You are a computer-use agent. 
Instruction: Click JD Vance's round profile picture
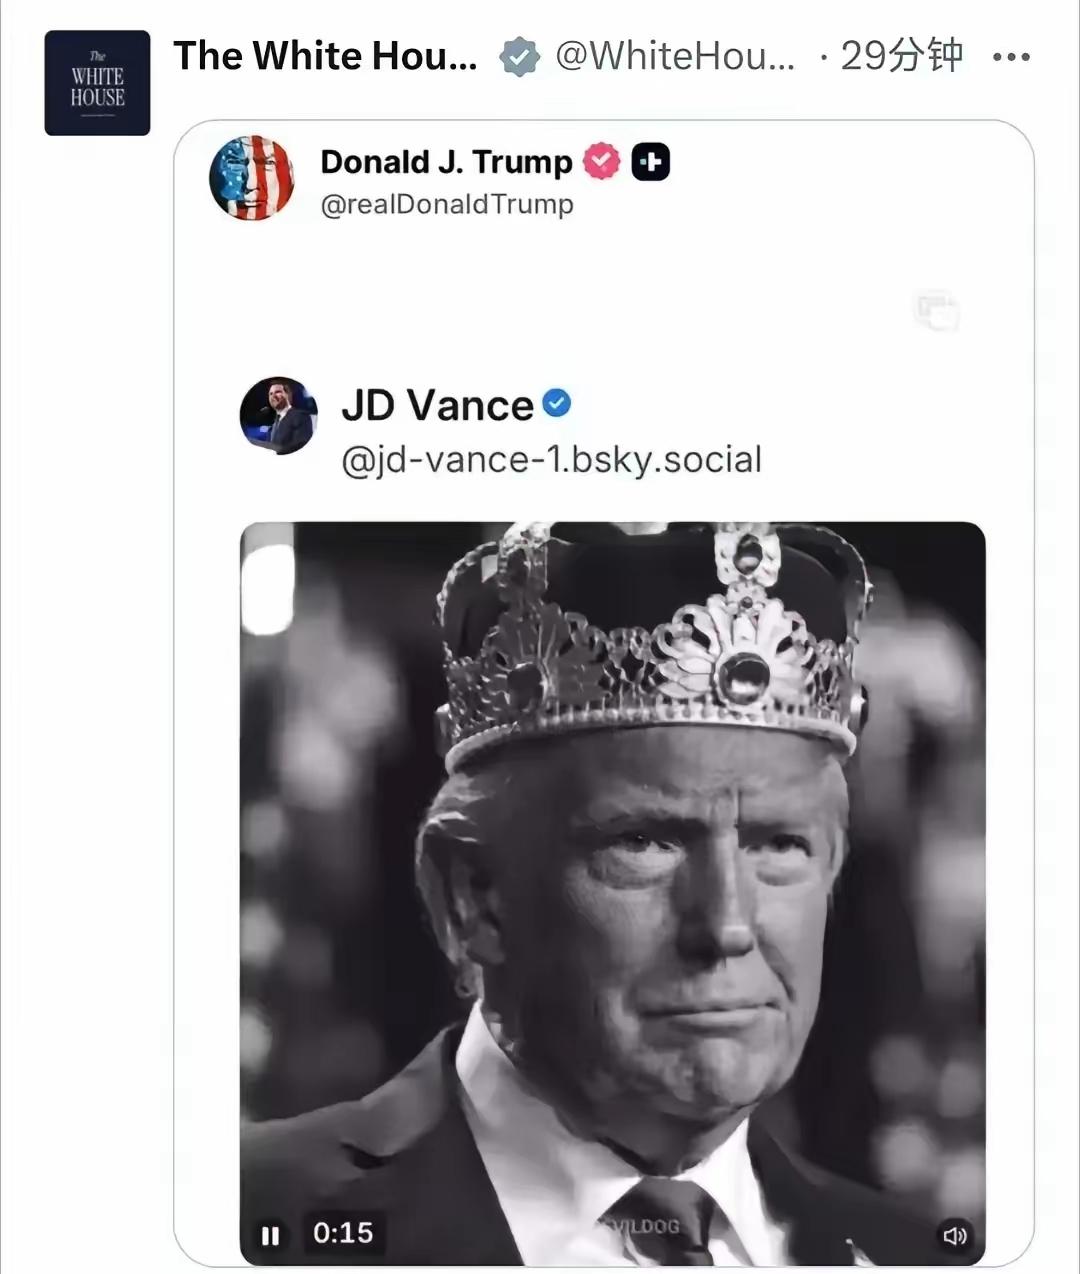pyautogui.click(x=278, y=416)
